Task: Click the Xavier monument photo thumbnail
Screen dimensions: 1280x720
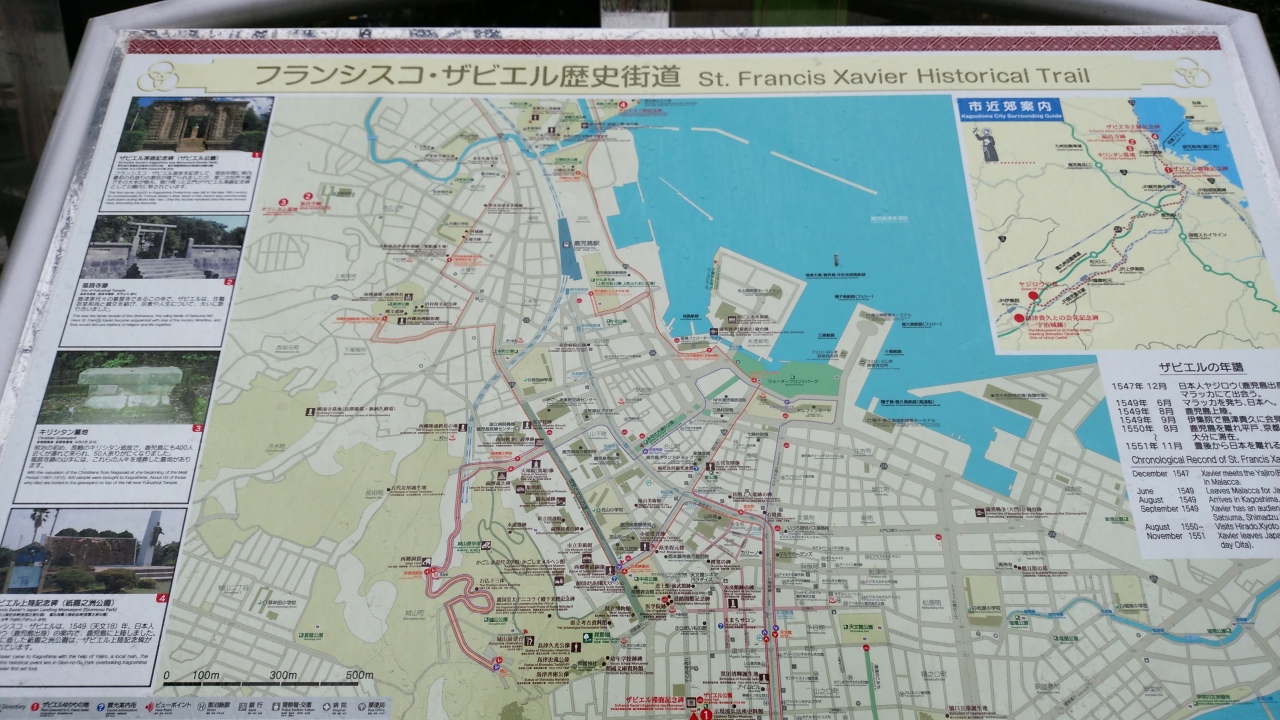Action: click(x=194, y=124)
